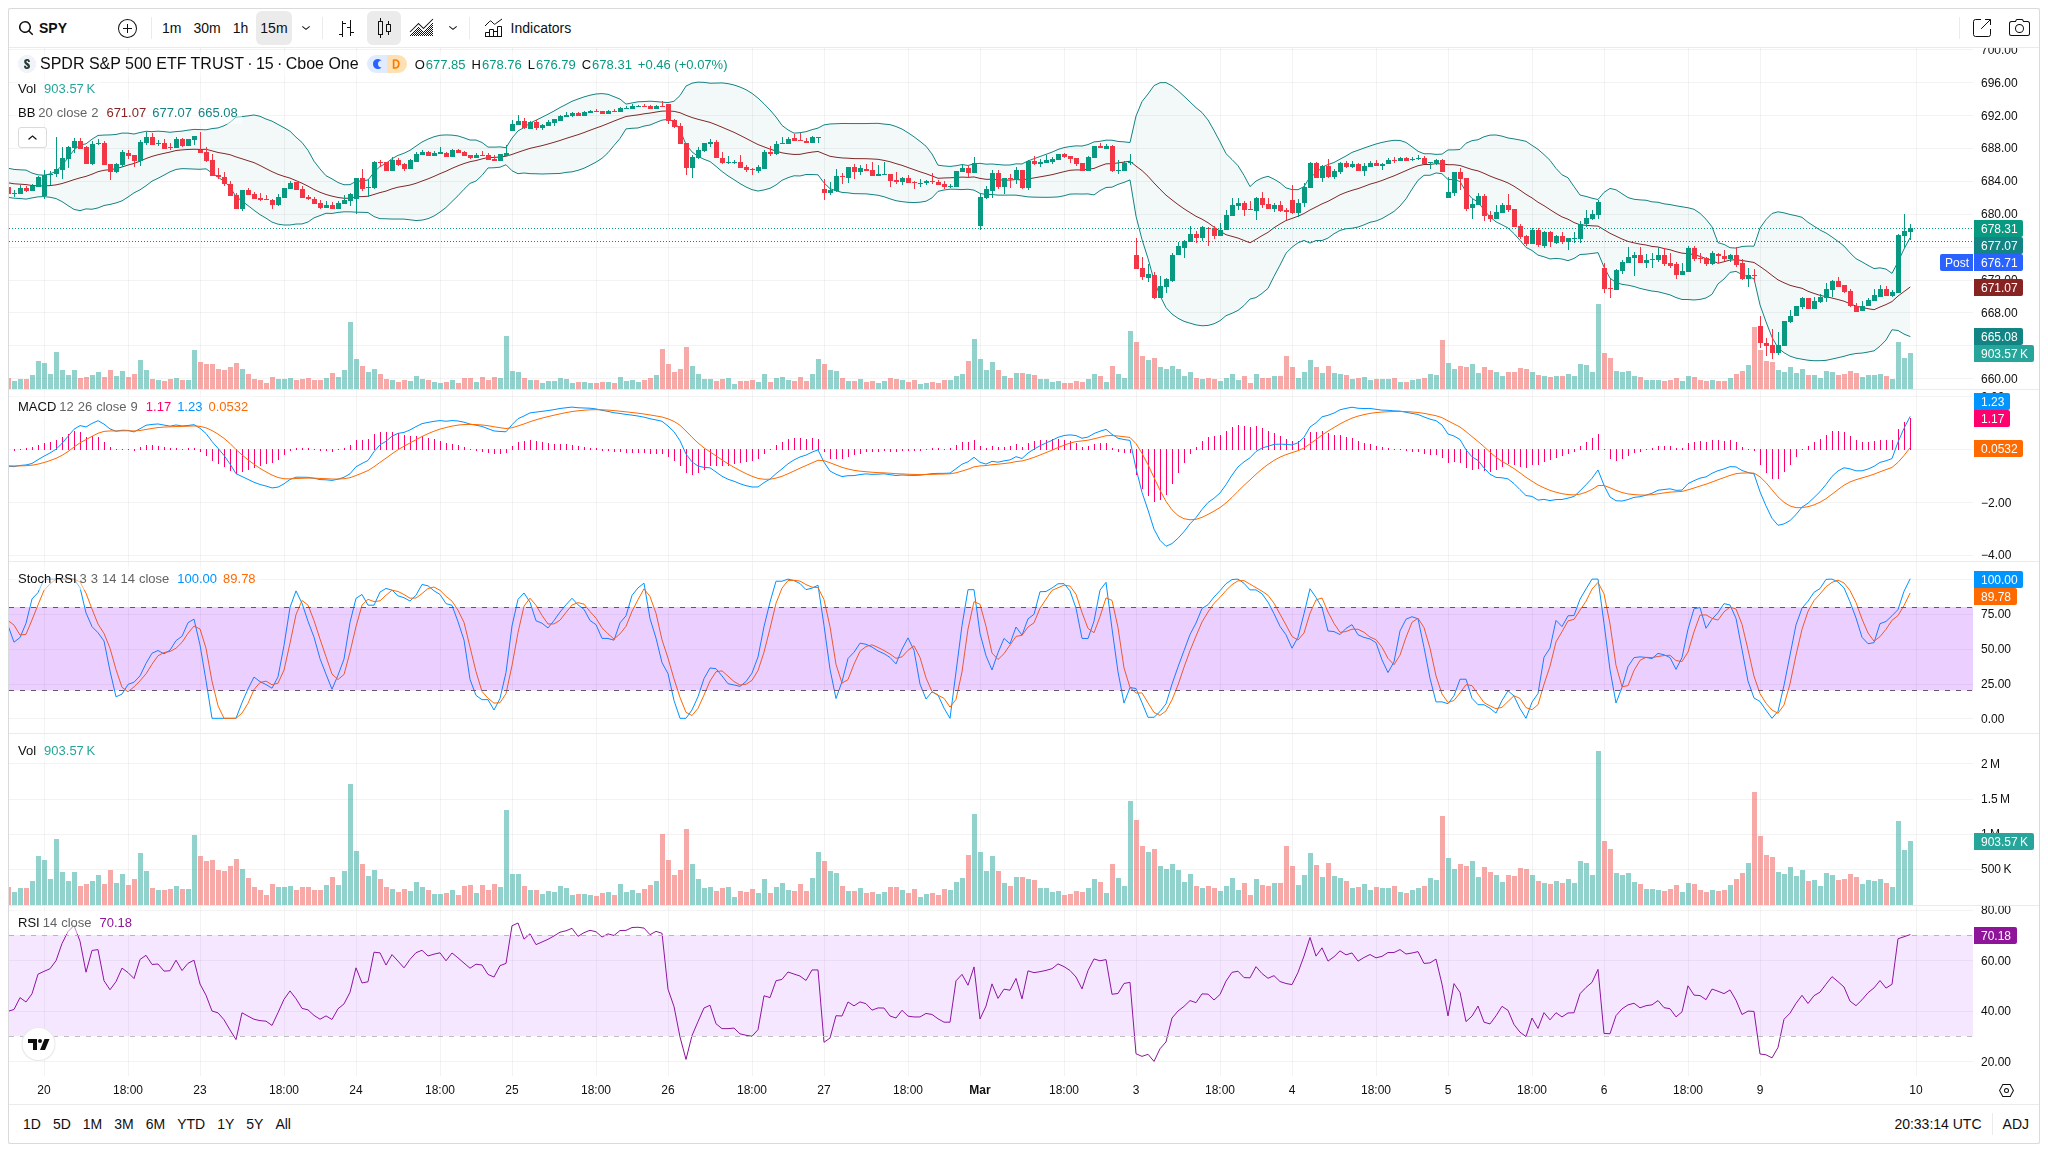The image size is (2048, 1152).
Task: Take a chart snapshot with camera icon
Action: coord(2019,28)
